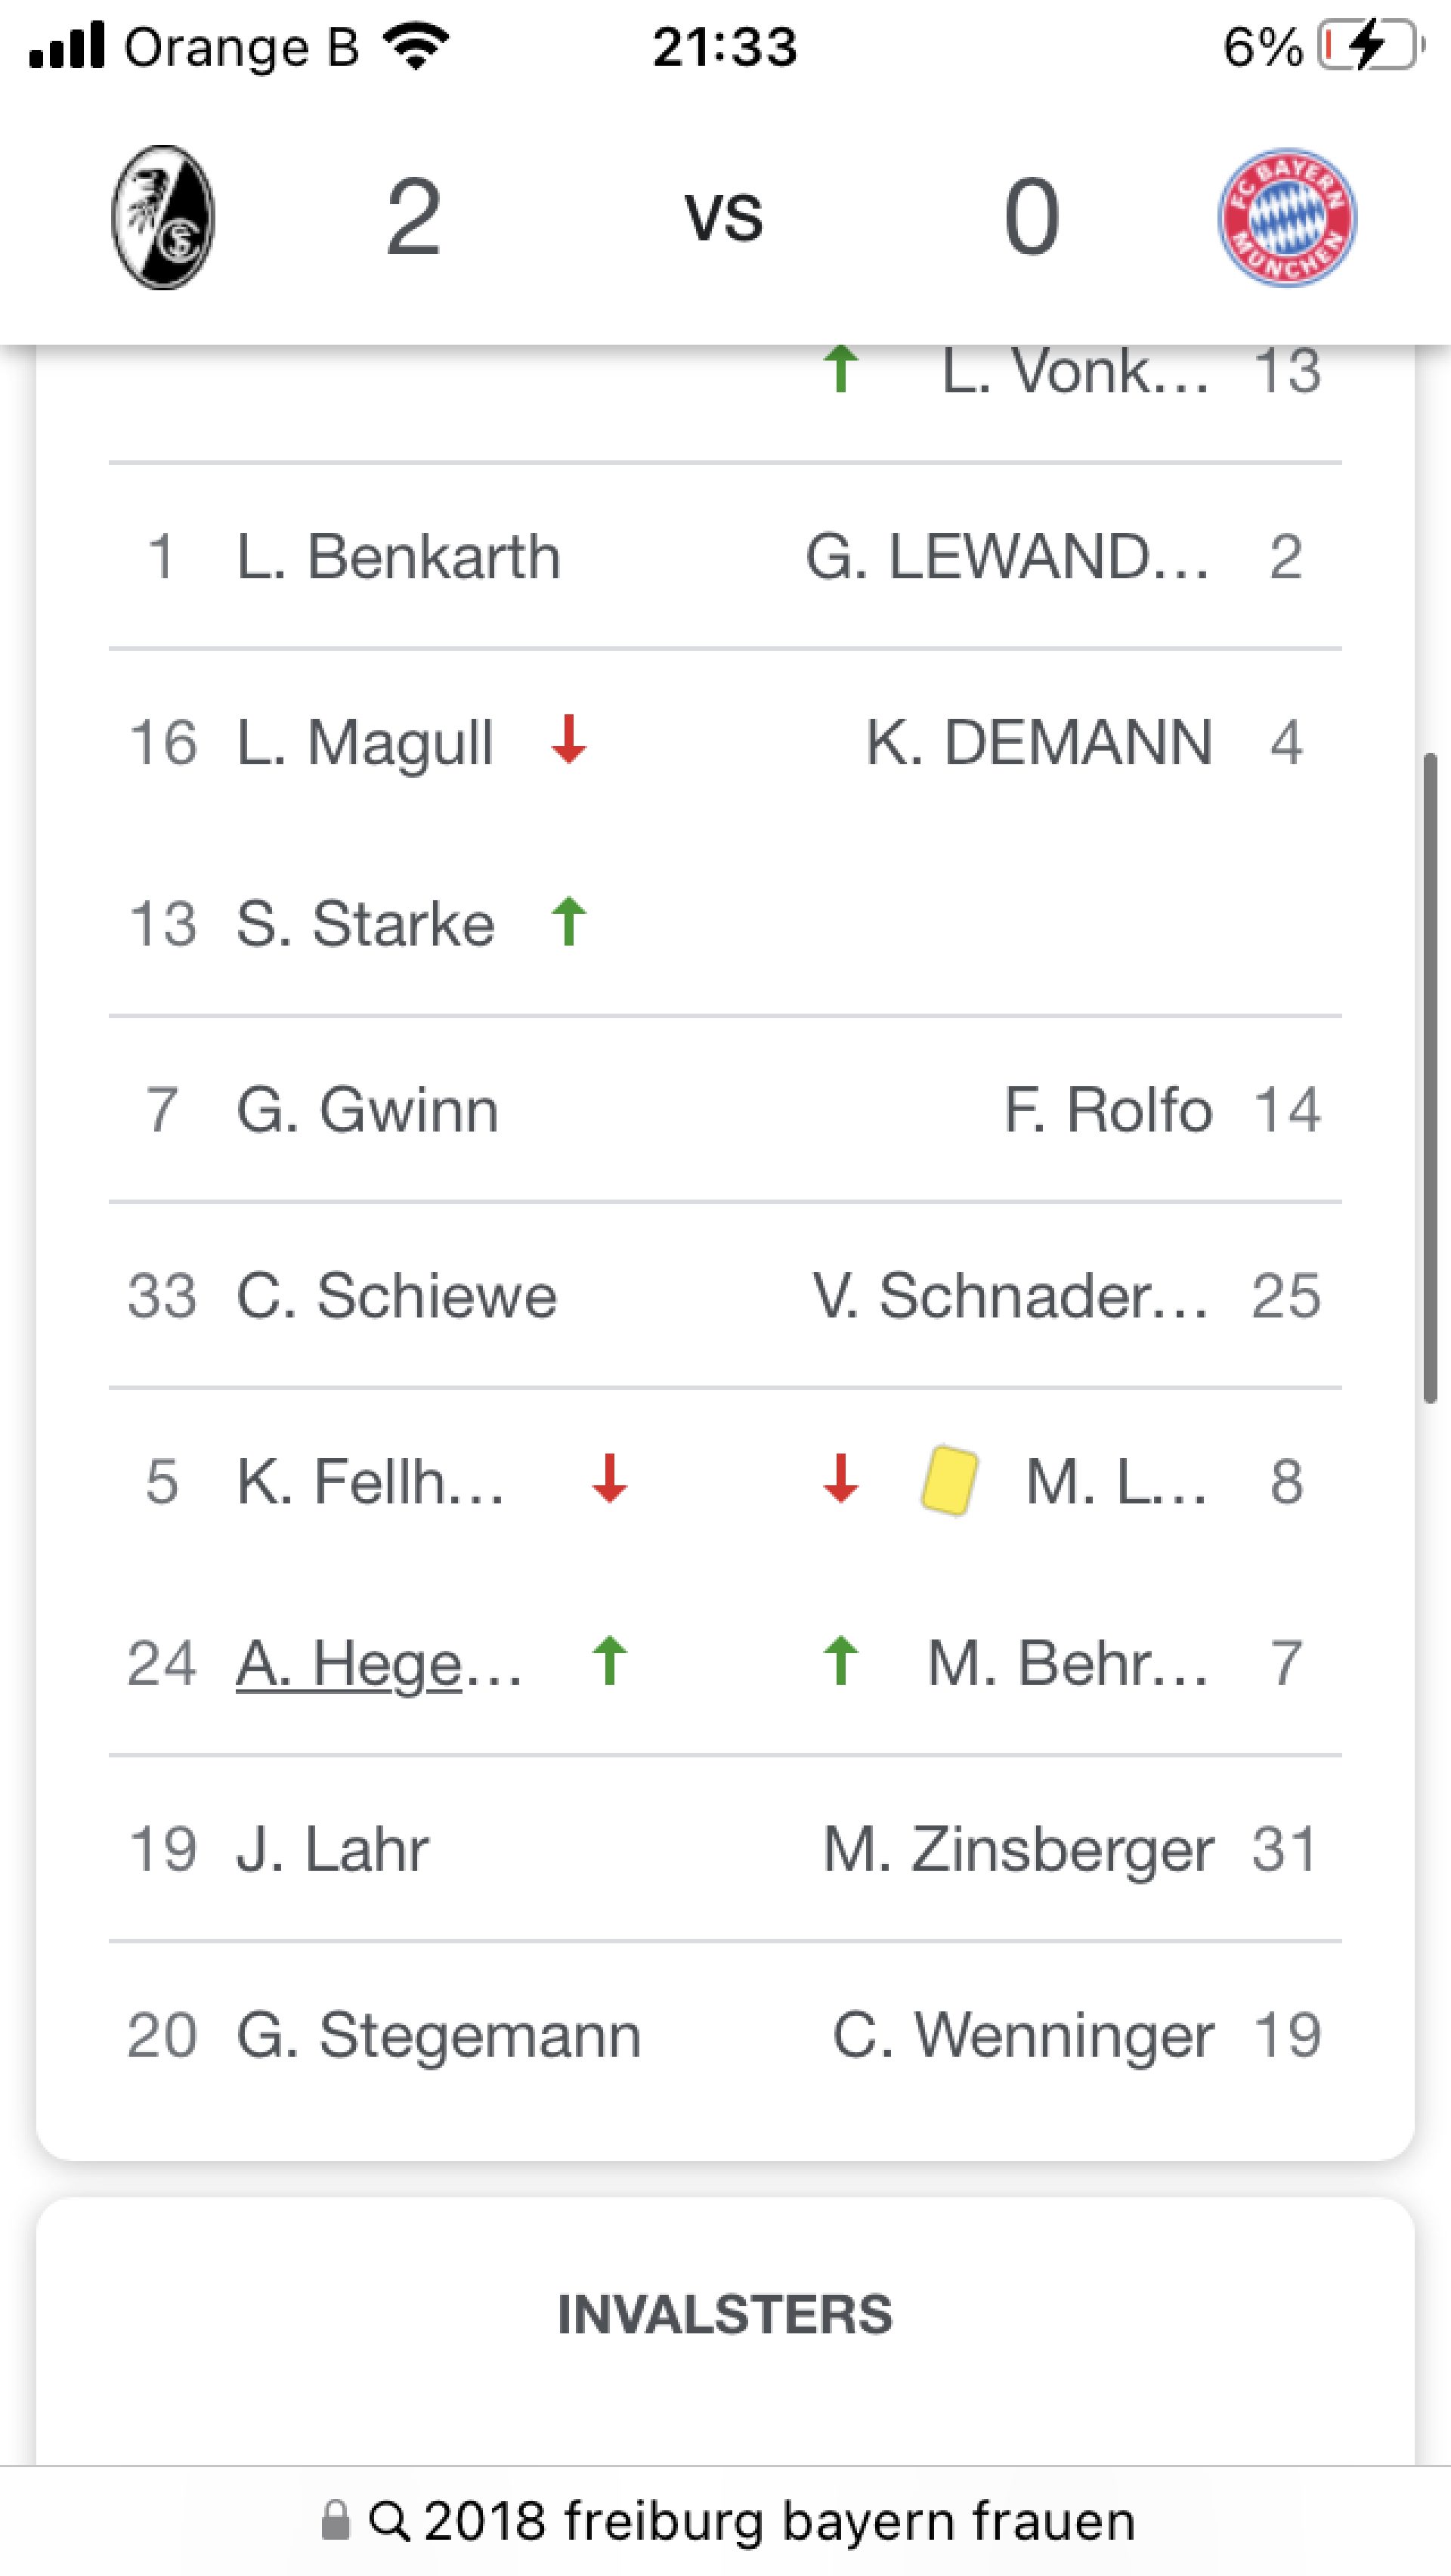Tap the padlock icon in address bar
Viewport: 1451px width, 2576px height.
point(336,2521)
